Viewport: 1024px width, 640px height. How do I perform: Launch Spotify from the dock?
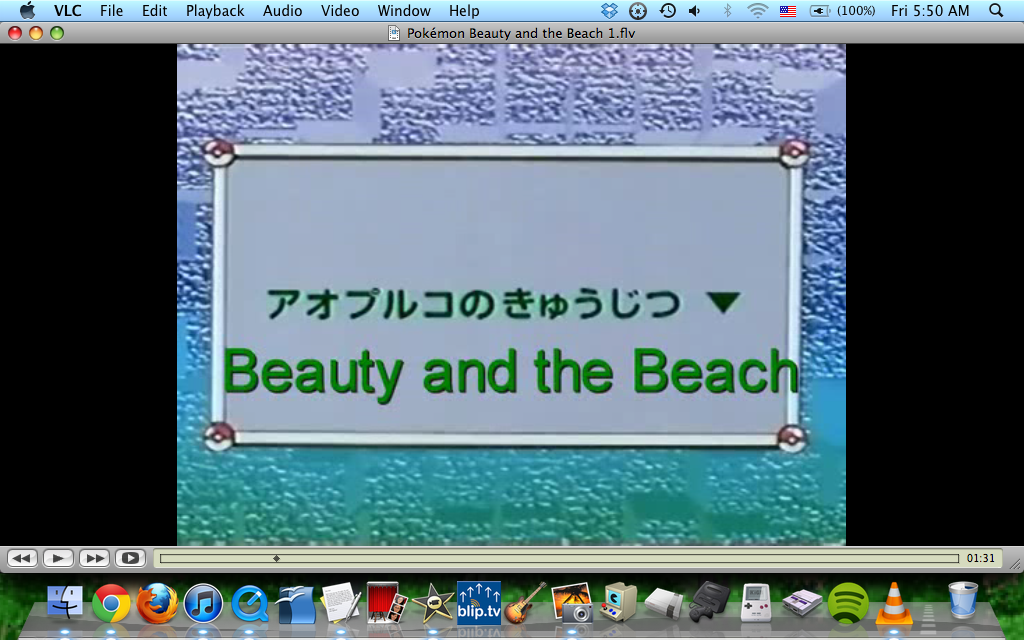[848, 603]
